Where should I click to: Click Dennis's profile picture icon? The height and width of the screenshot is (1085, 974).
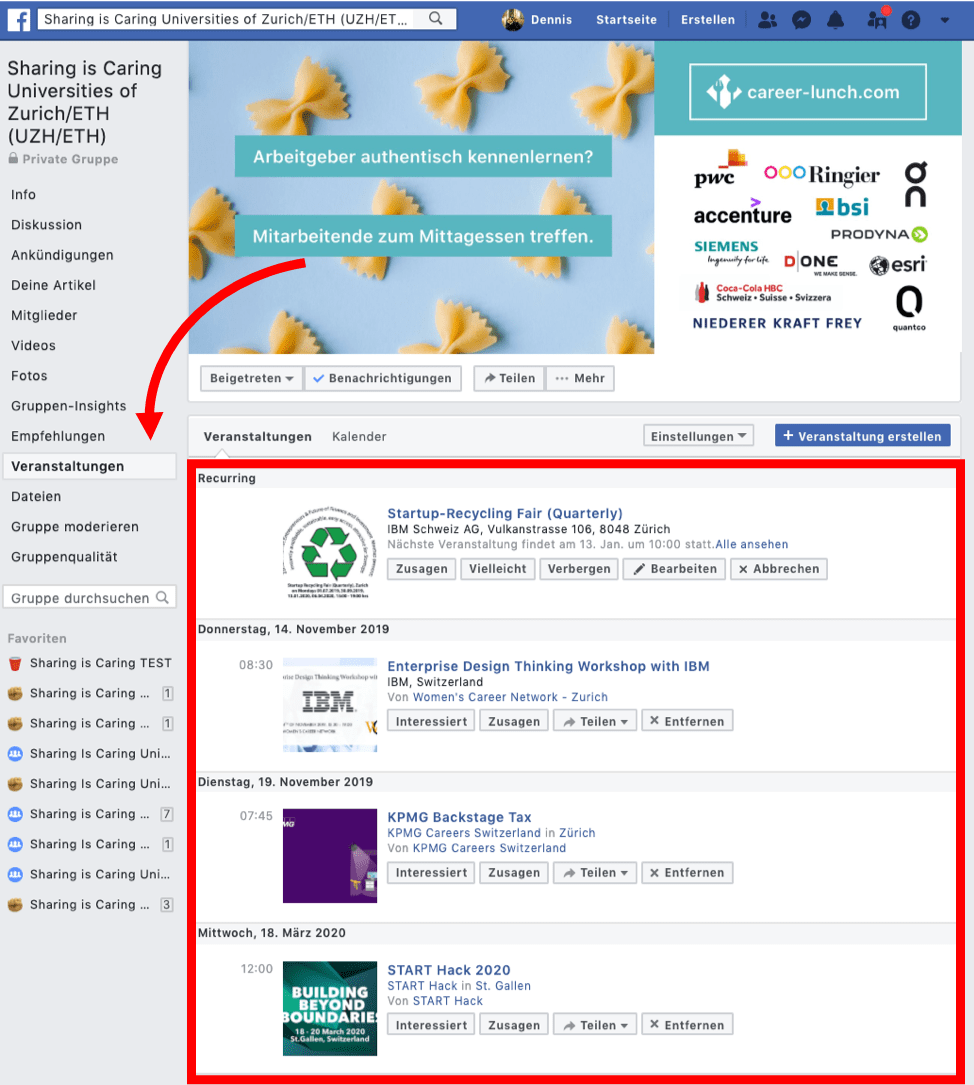pyautogui.click(x=513, y=19)
